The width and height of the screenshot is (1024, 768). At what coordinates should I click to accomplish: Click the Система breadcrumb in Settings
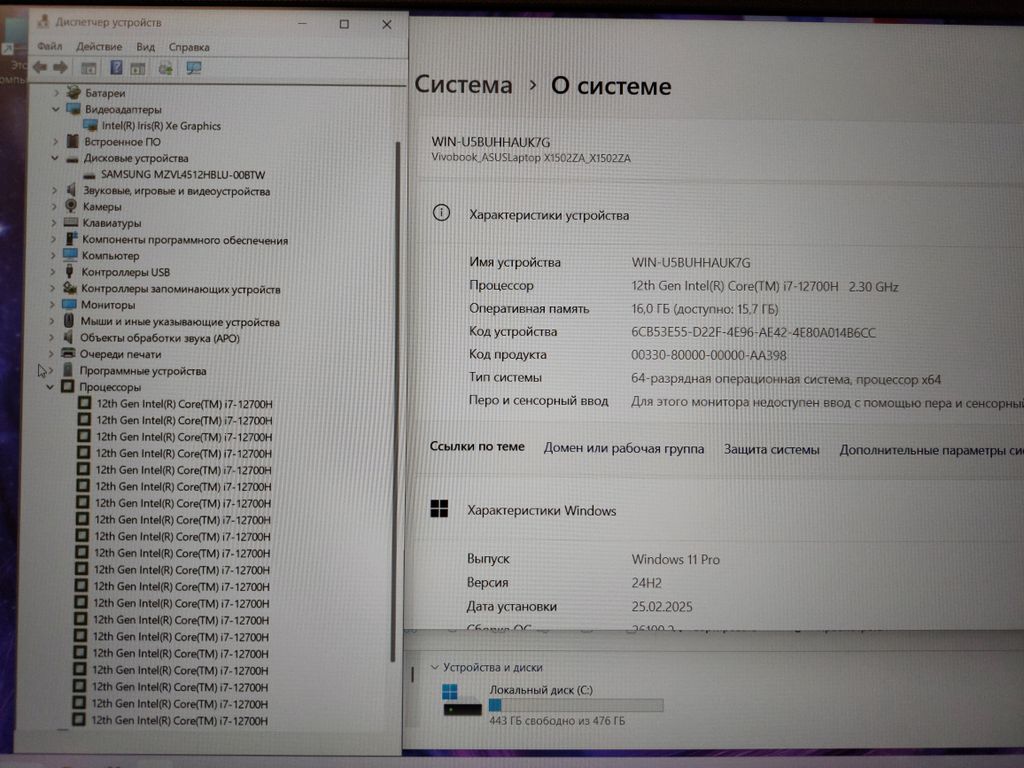click(x=463, y=85)
